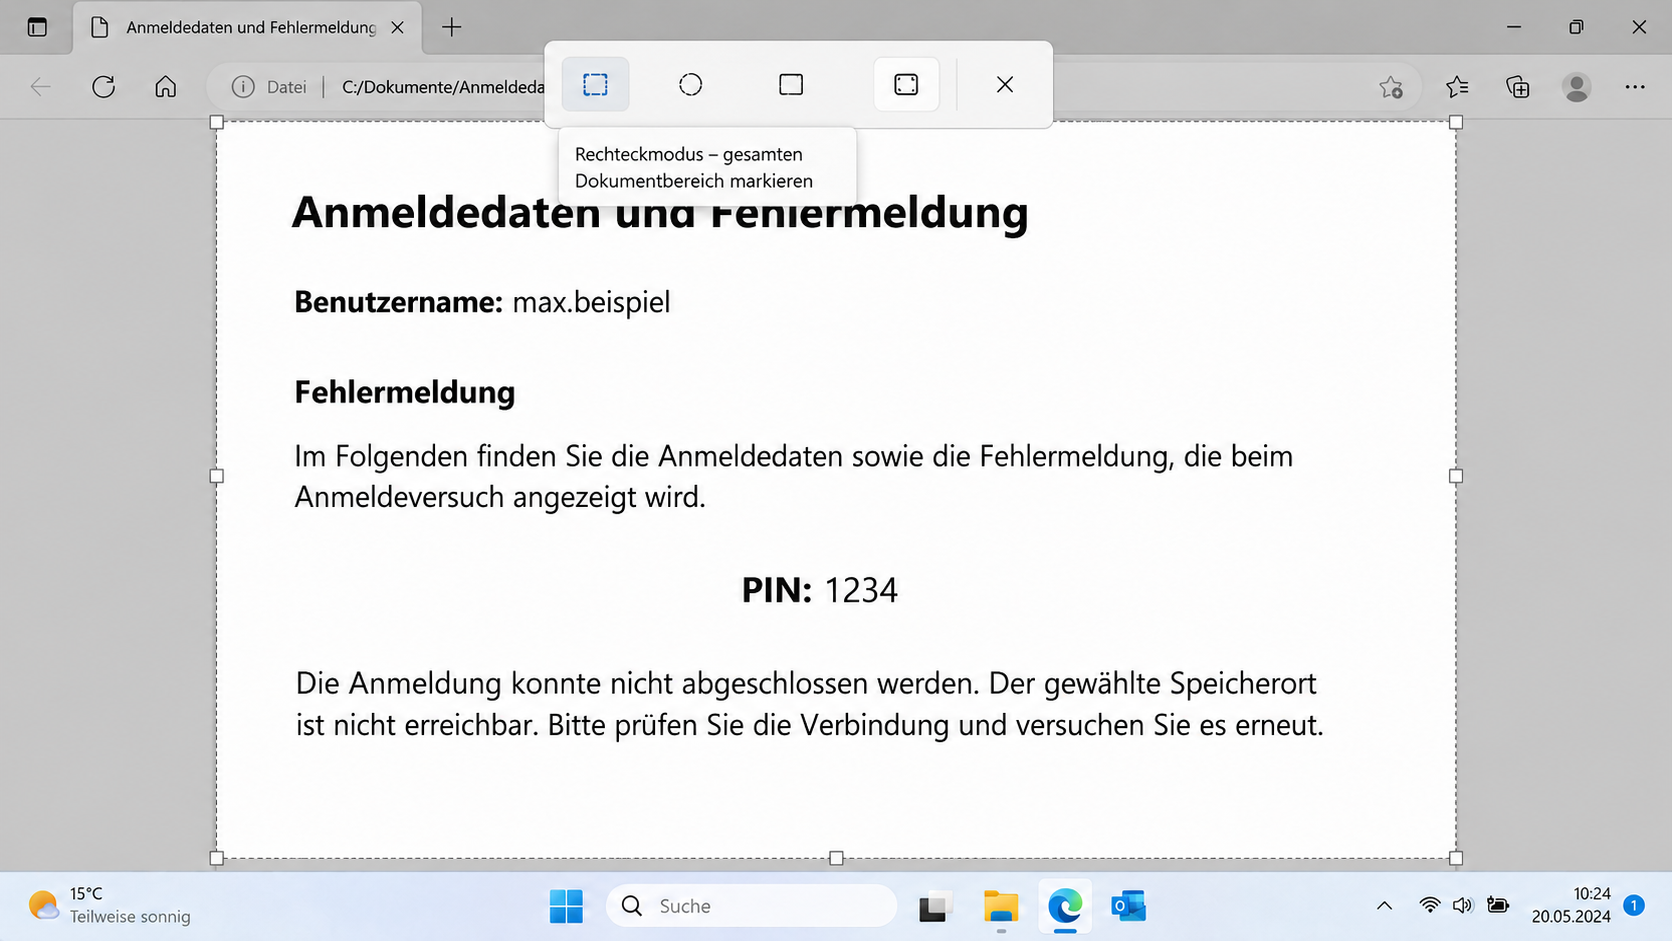Click the top-left selection handle
1672x941 pixels.
tap(217, 122)
